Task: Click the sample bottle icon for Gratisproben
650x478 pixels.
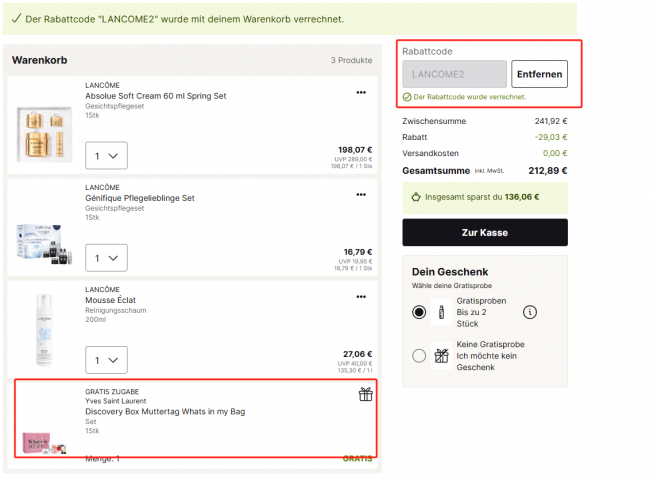Action: point(441,312)
